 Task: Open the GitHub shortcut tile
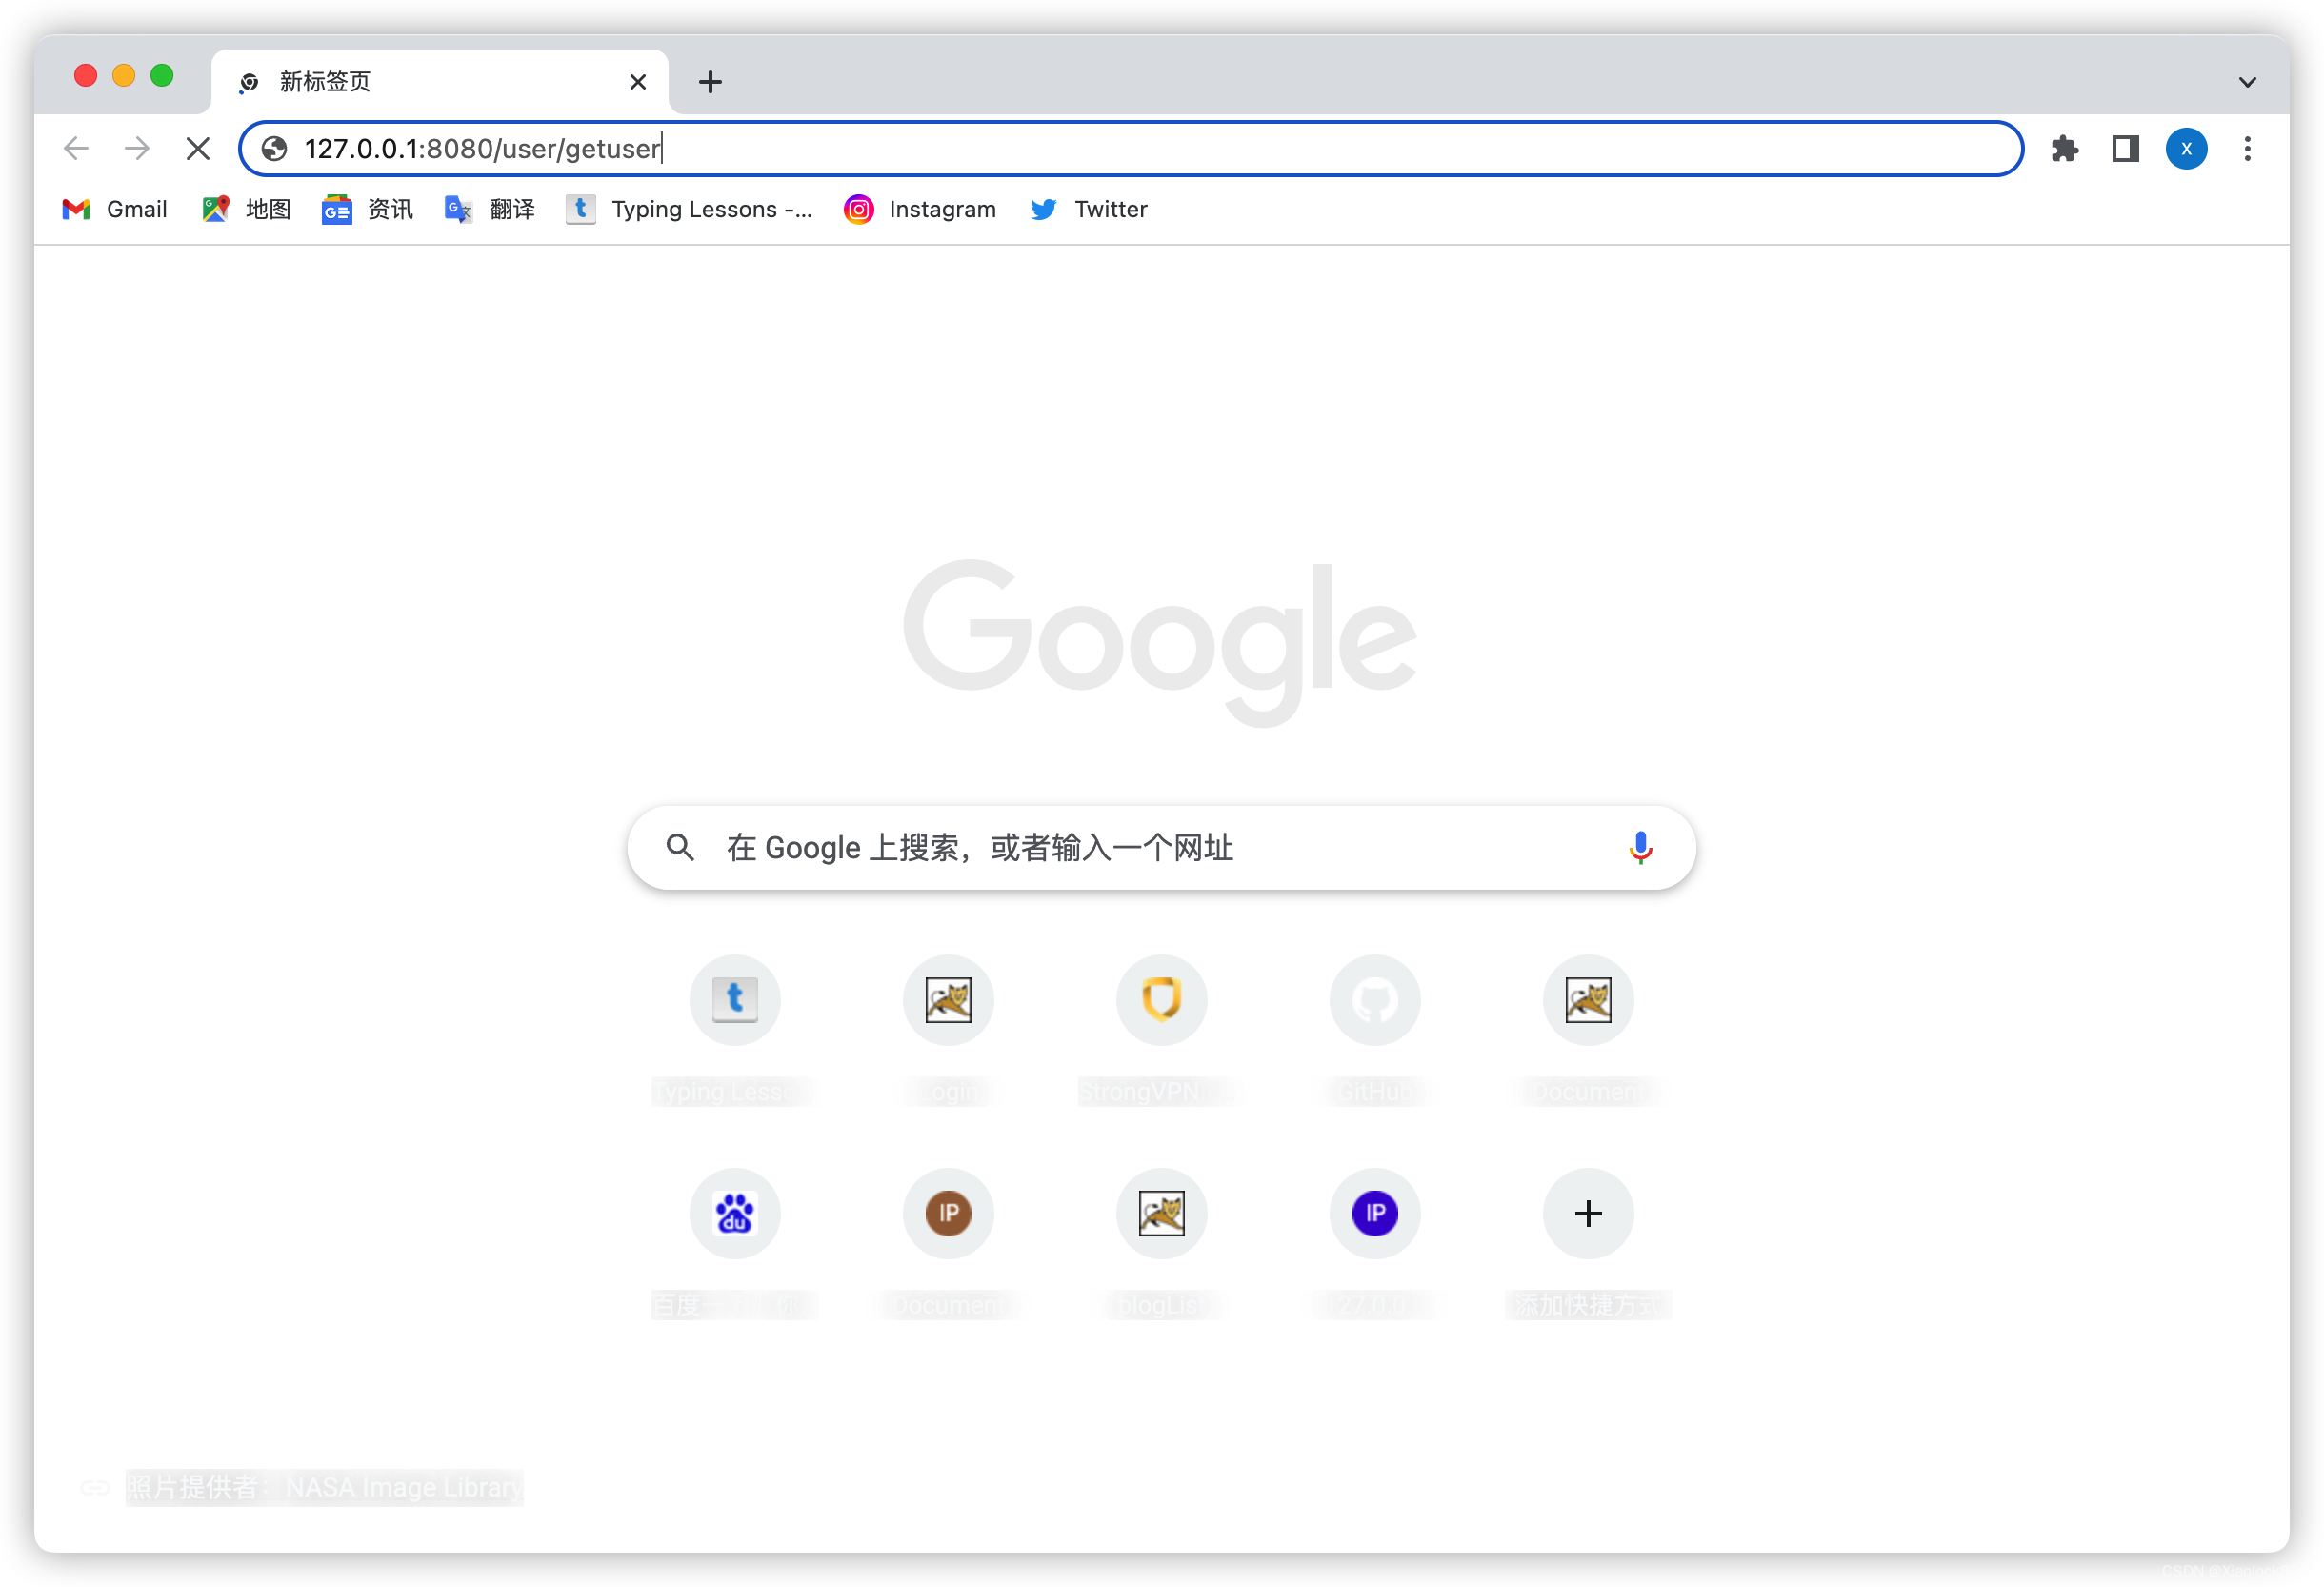tap(1375, 1030)
